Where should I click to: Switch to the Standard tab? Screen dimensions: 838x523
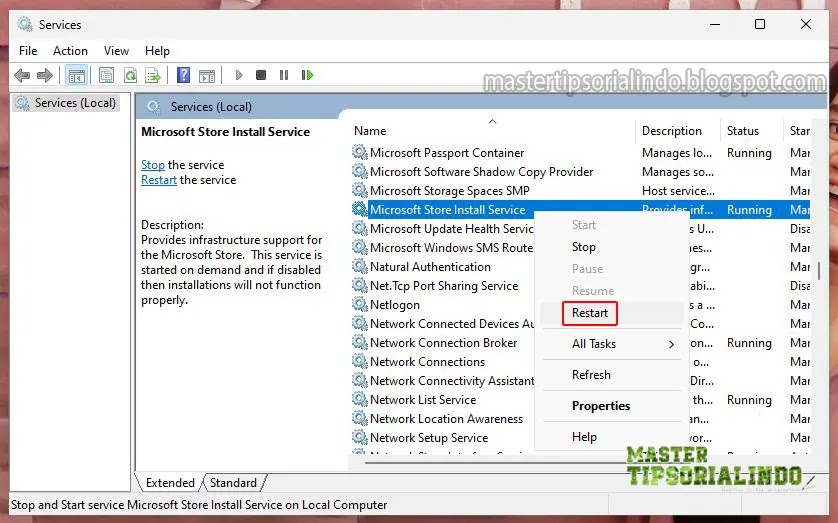[x=233, y=482]
